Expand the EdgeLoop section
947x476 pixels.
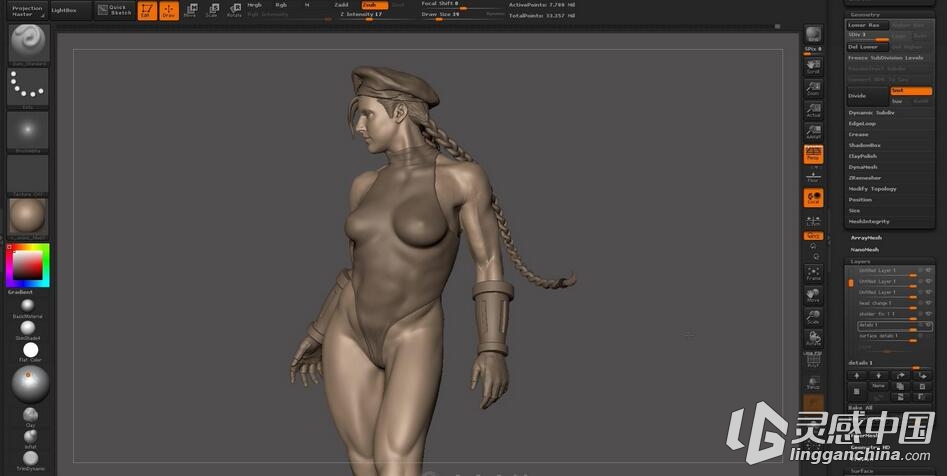click(x=862, y=124)
